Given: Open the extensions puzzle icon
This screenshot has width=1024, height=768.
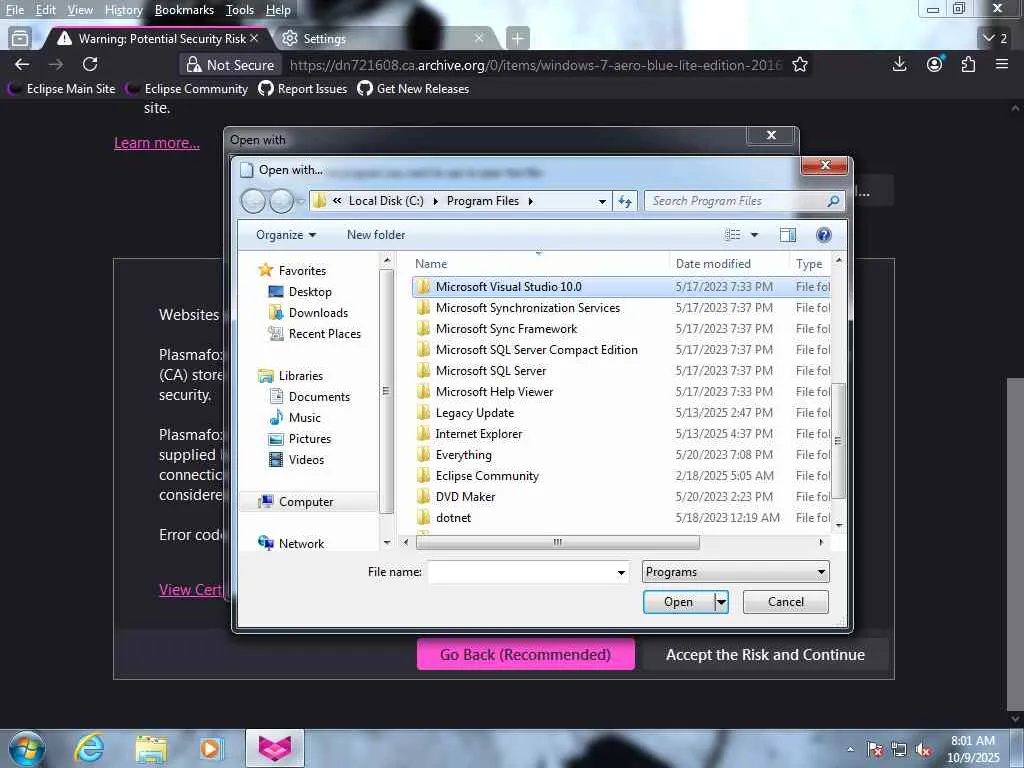Looking at the screenshot, I should [968, 64].
